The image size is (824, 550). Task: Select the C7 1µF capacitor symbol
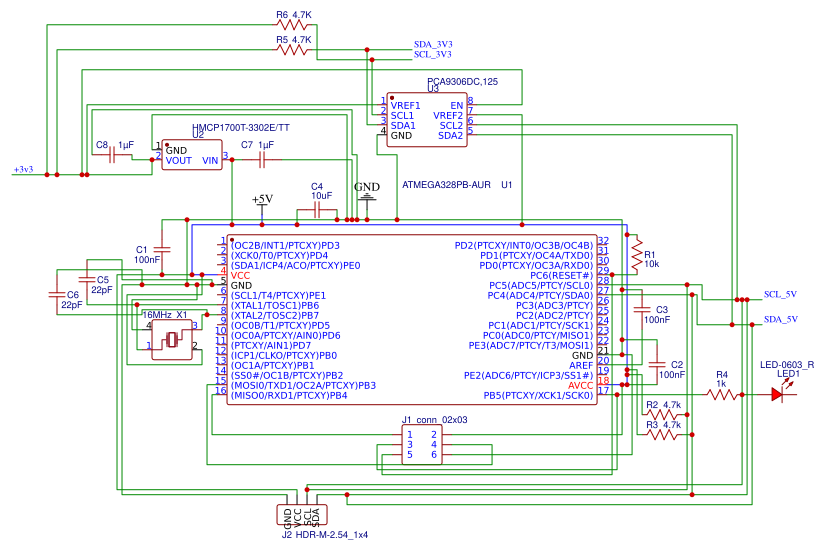click(x=262, y=160)
